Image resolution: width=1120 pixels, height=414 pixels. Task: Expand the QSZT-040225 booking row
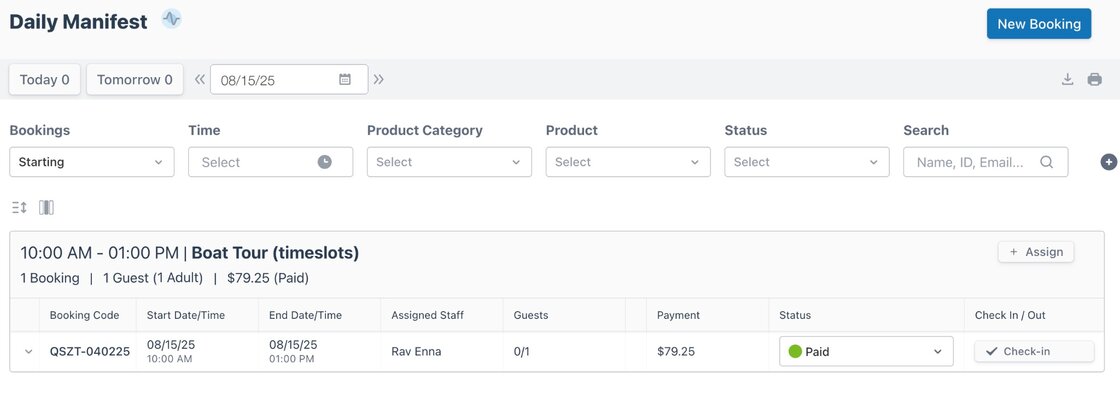tap(29, 352)
